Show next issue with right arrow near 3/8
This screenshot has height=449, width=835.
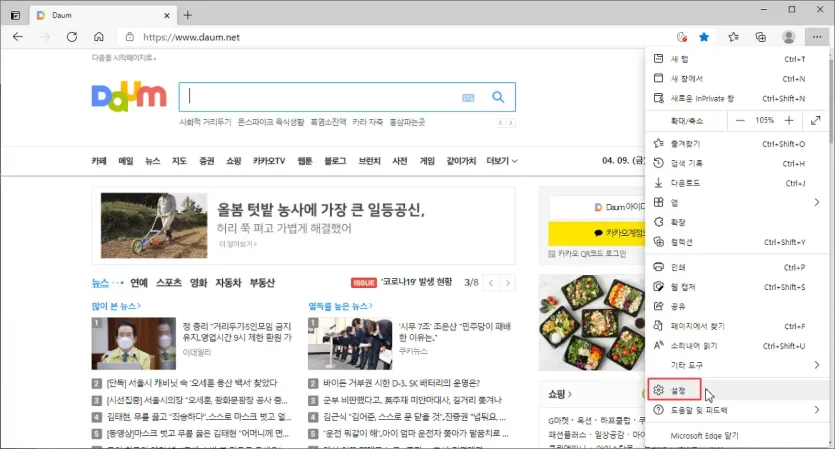(x=507, y=283)
